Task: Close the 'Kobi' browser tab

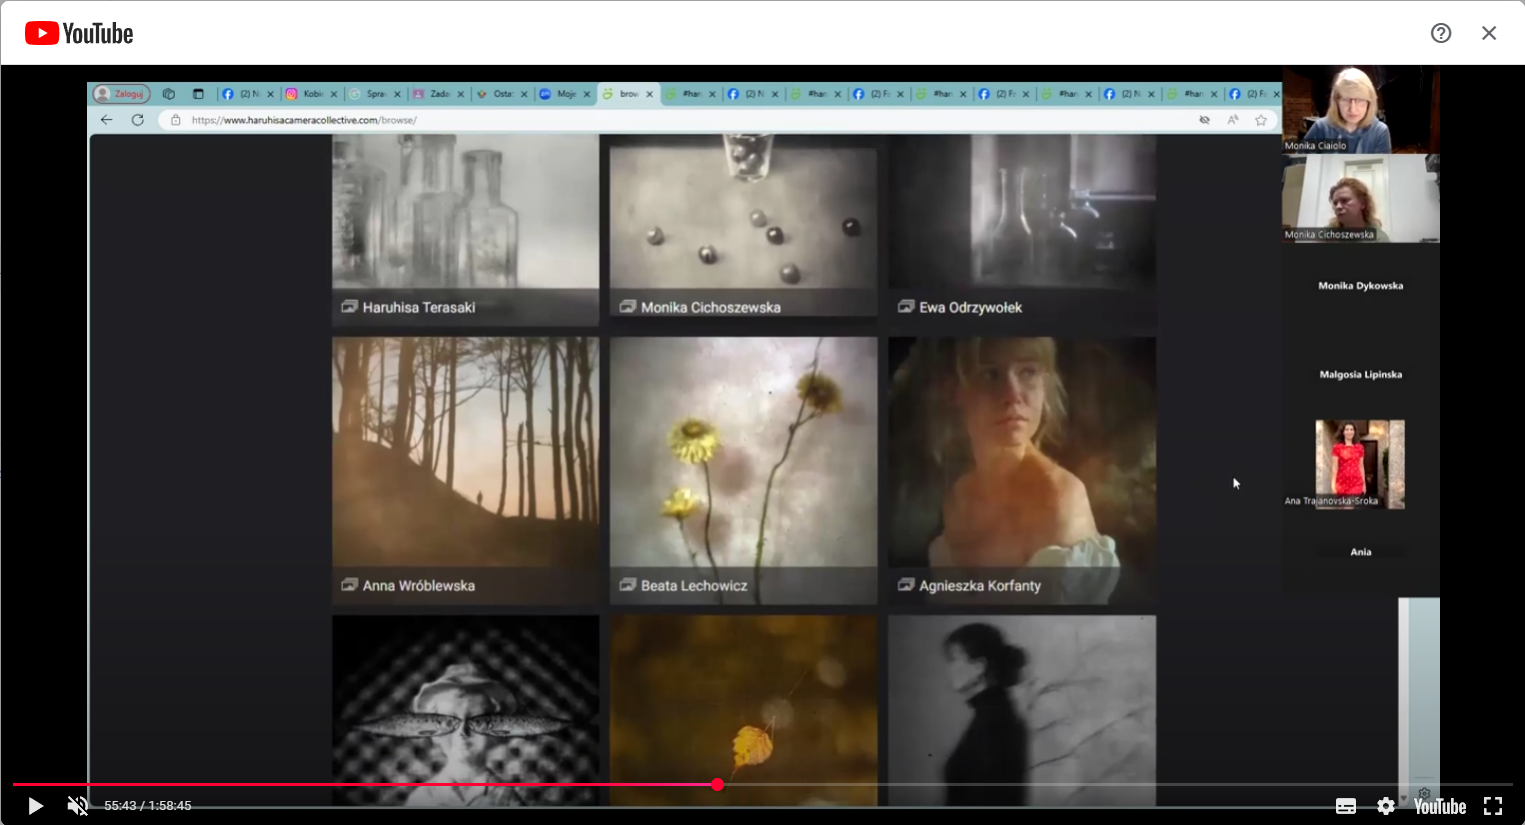Action: tap(334, 94)
